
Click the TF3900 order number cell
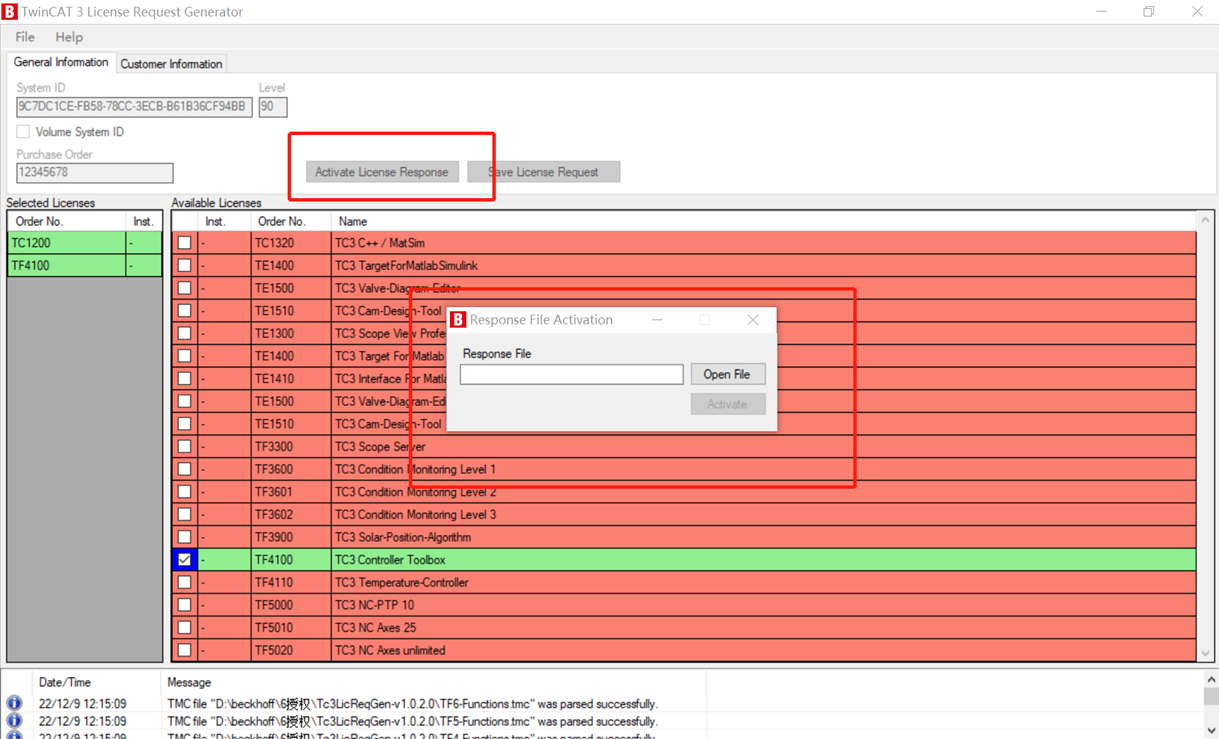coord(290,537)
